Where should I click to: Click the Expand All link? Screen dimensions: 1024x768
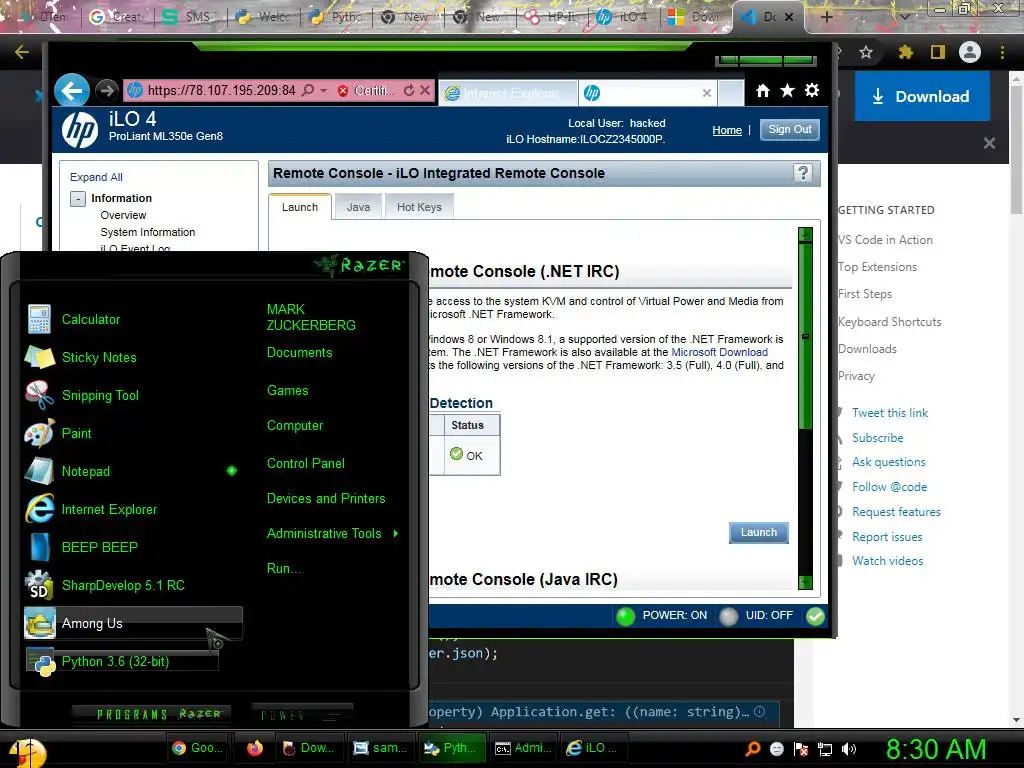tap(96, 177)
